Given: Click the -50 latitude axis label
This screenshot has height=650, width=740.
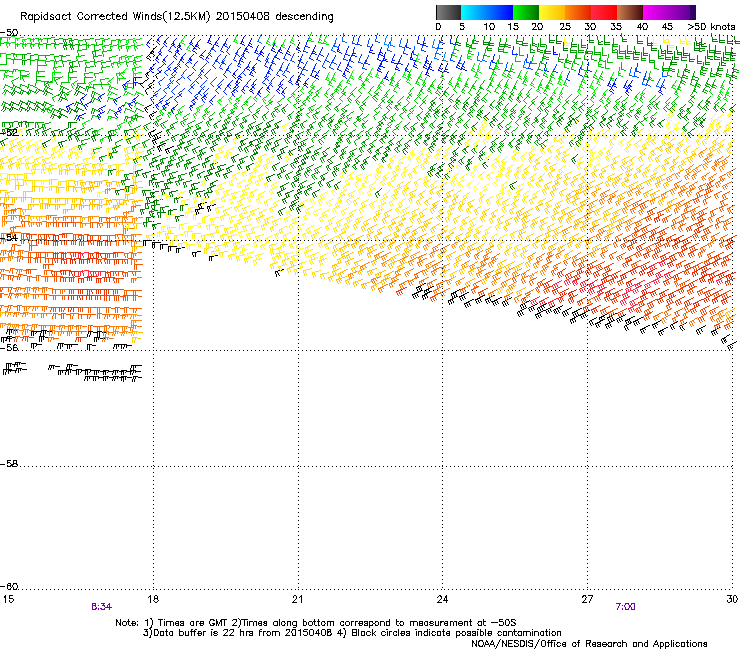Looking at the screenshot, I should coord(9,33).
